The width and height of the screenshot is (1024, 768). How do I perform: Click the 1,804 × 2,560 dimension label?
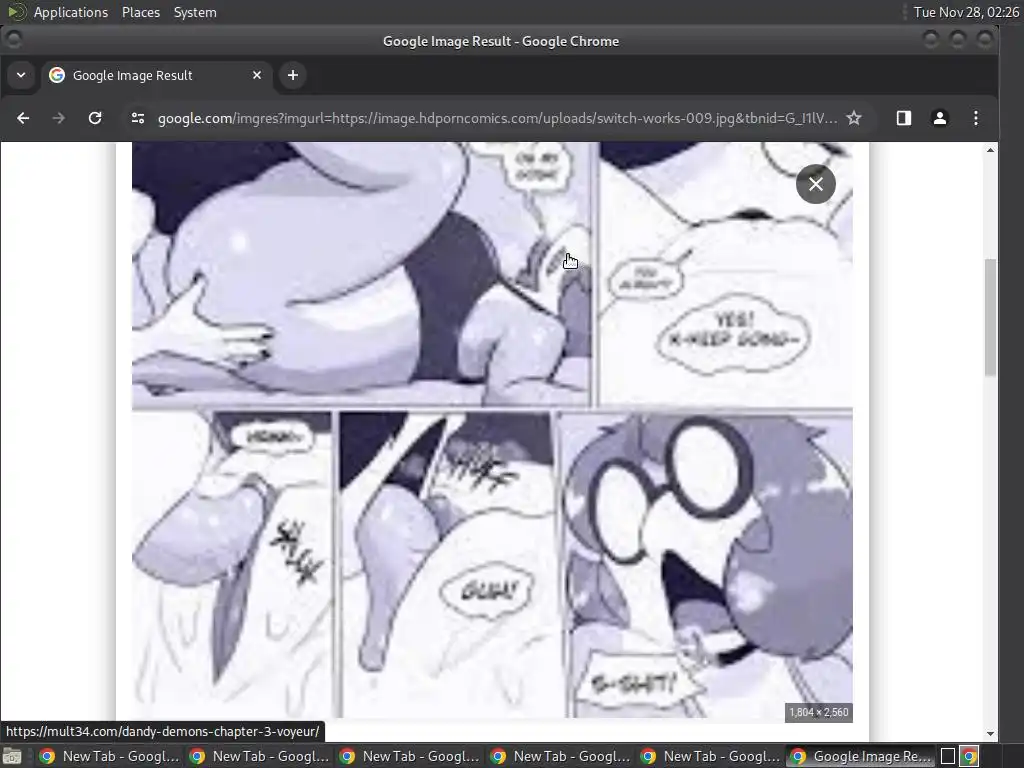point(819,712)
